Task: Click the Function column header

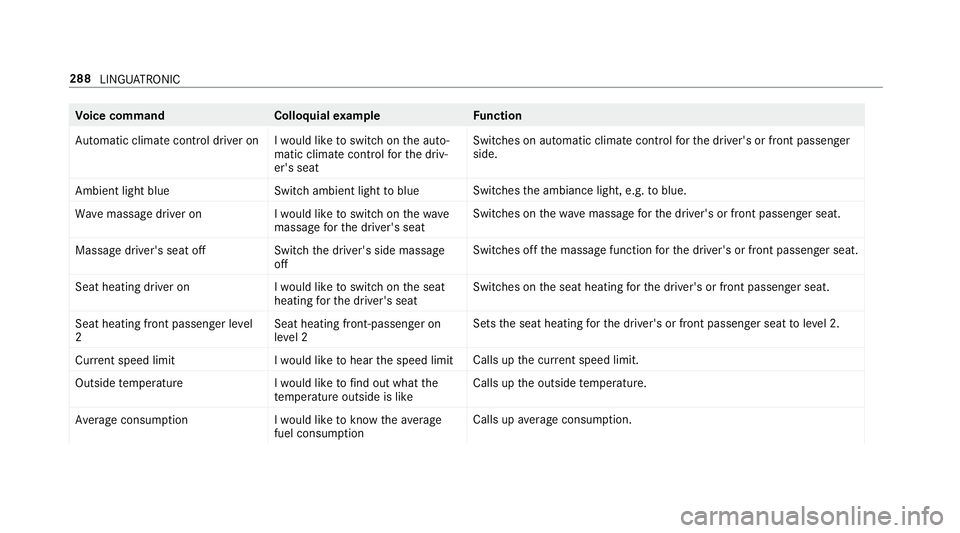Action: coord(497,116)
